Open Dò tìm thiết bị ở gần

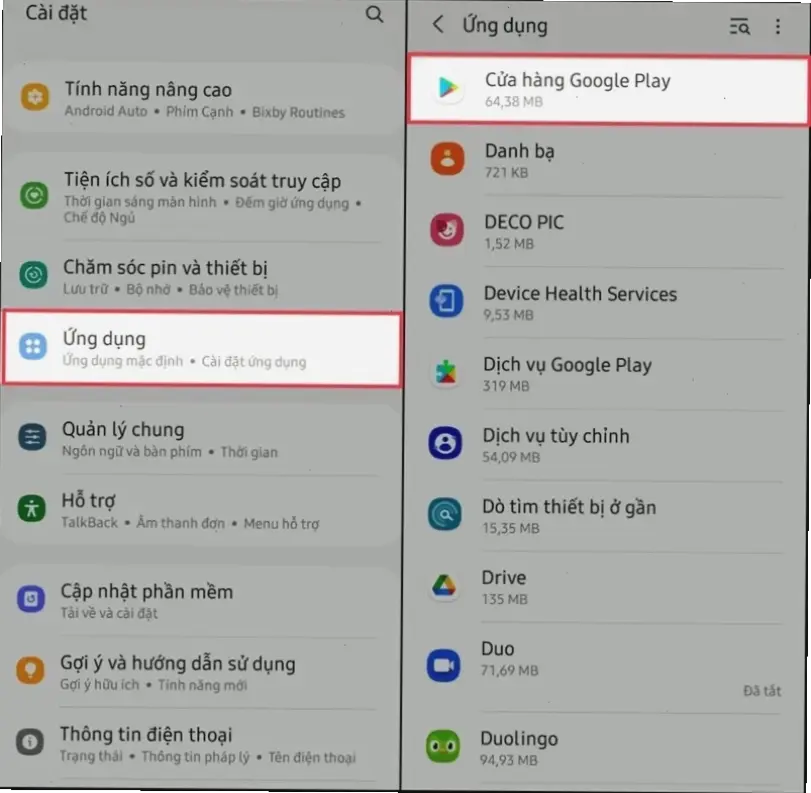605,516
